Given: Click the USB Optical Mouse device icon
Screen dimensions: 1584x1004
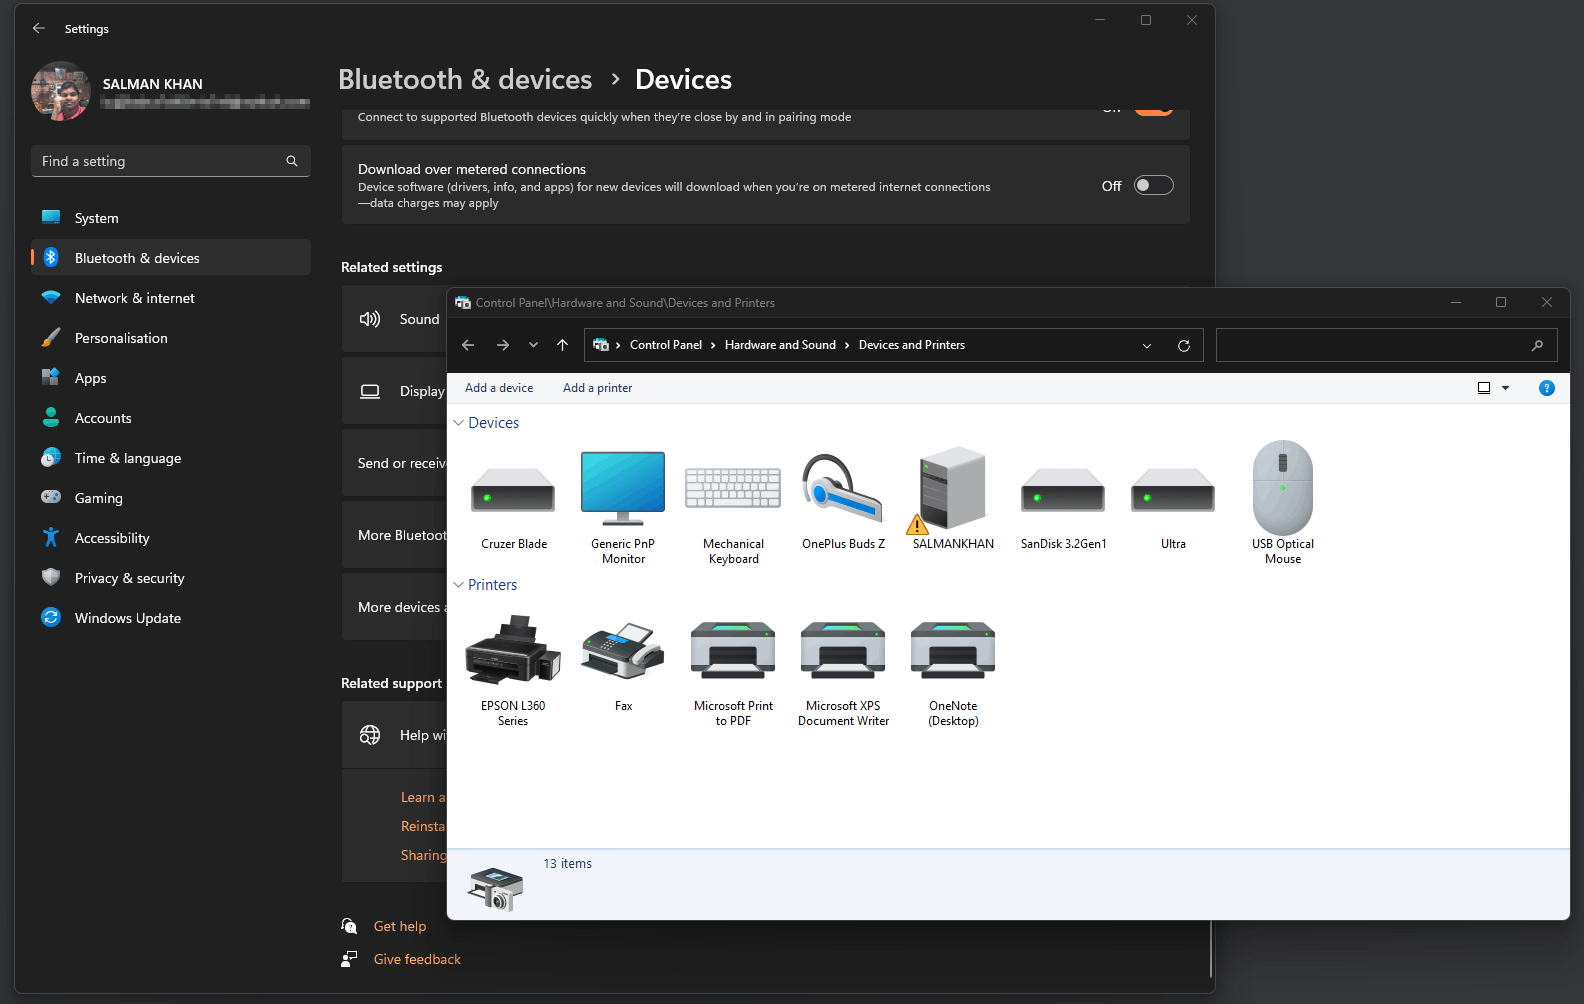Looking at the screenshot, I should click(x=1282, y=490).
